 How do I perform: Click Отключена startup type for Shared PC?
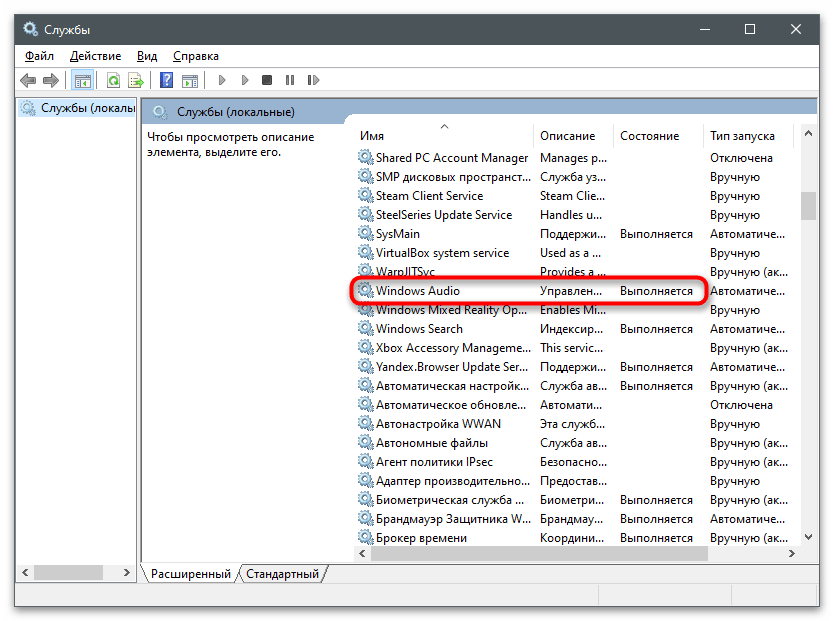coord(741,158)
